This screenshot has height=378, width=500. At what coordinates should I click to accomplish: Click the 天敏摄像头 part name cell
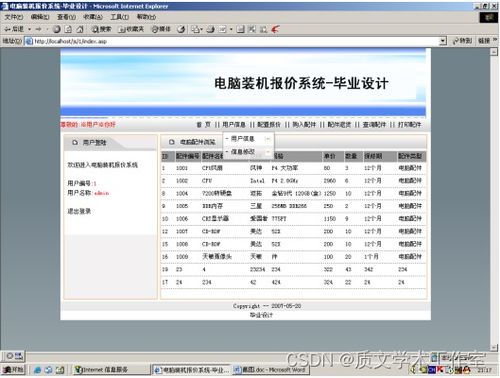[x=217, y=257]
